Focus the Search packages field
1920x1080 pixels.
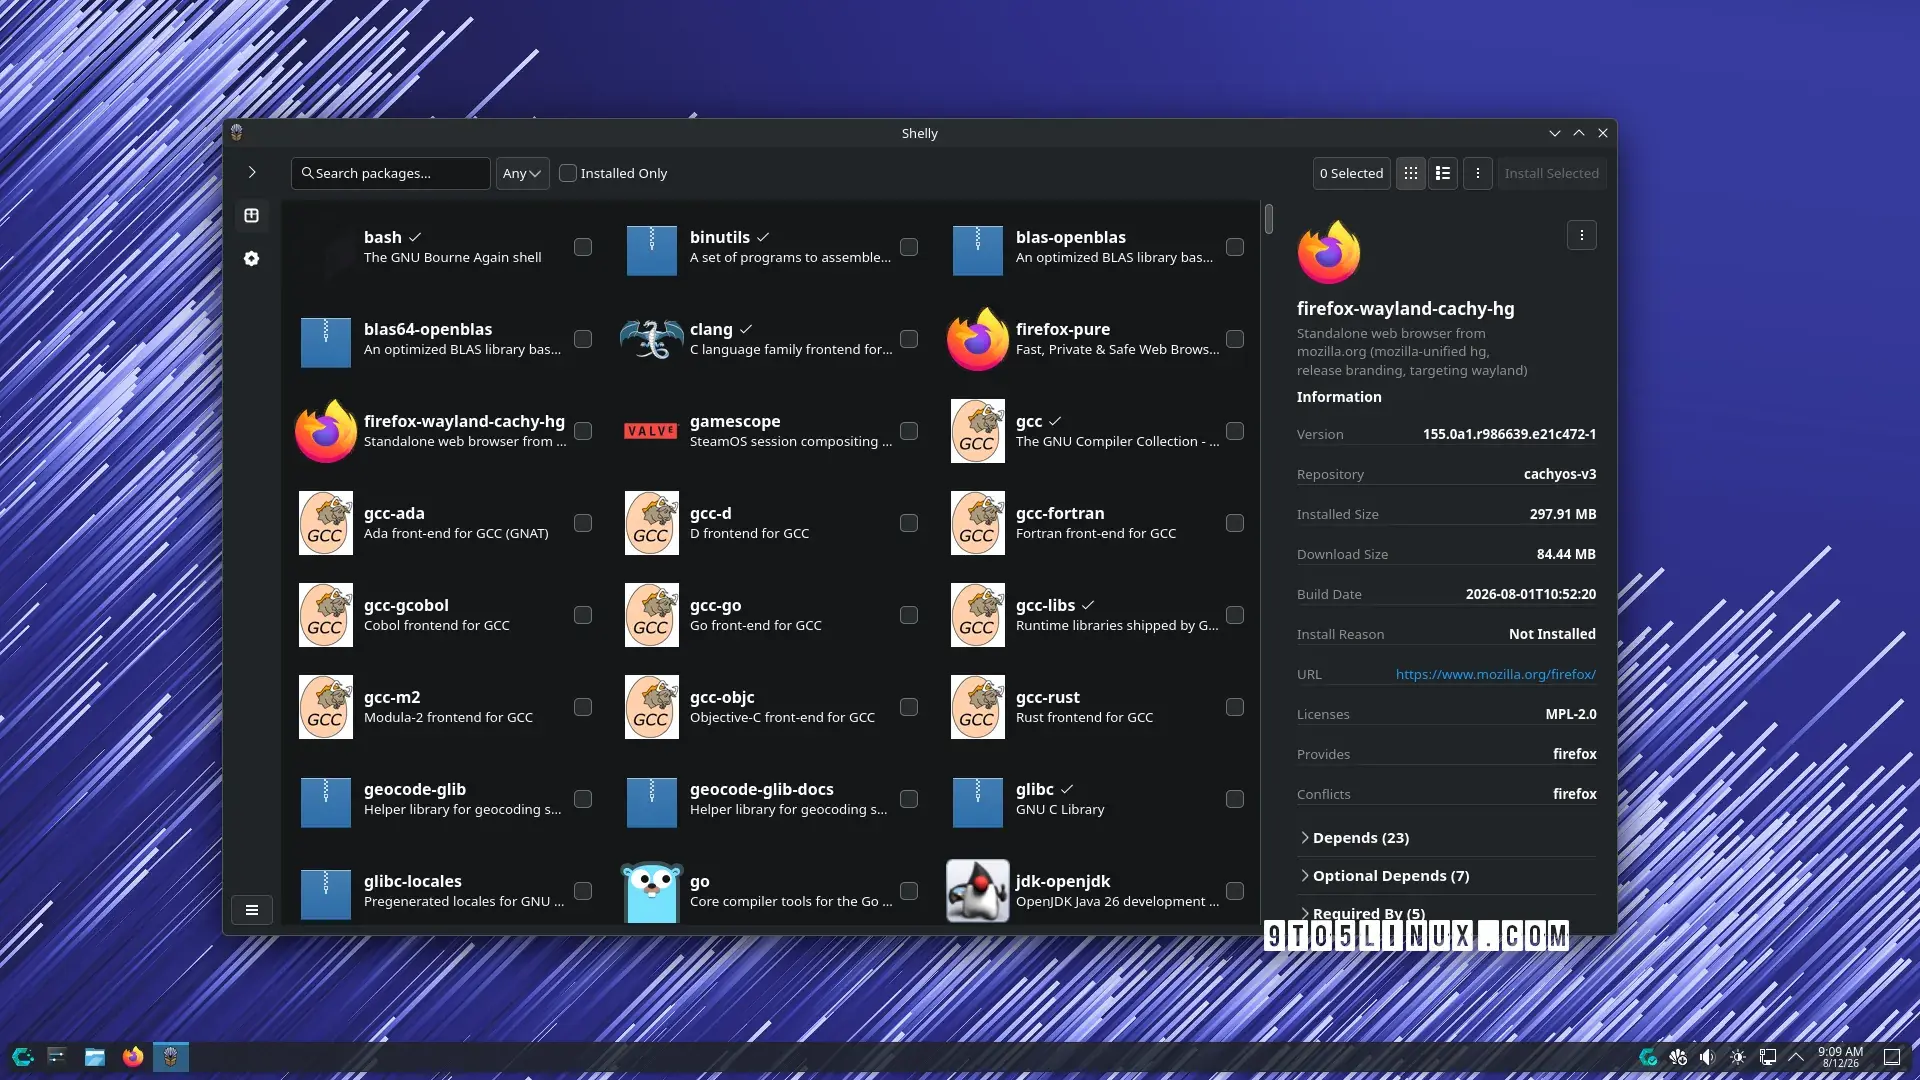(x=391, y=173)
